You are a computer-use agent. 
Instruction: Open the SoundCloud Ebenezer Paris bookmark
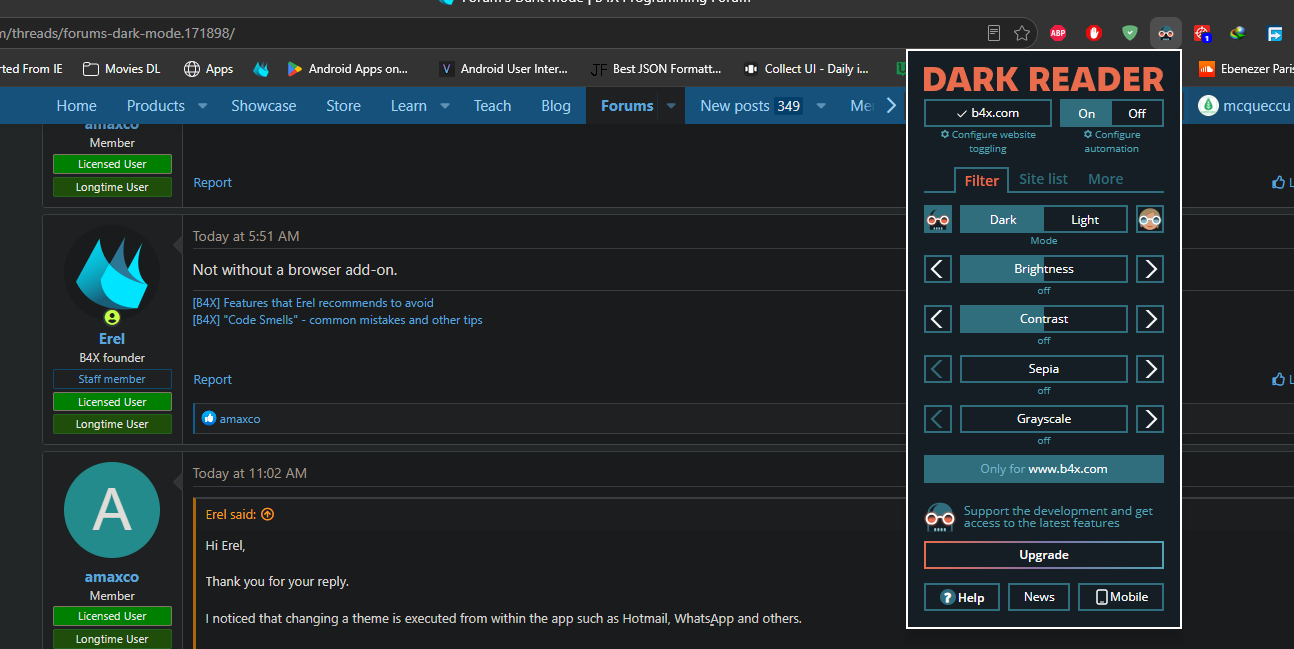coord(1245,69)
